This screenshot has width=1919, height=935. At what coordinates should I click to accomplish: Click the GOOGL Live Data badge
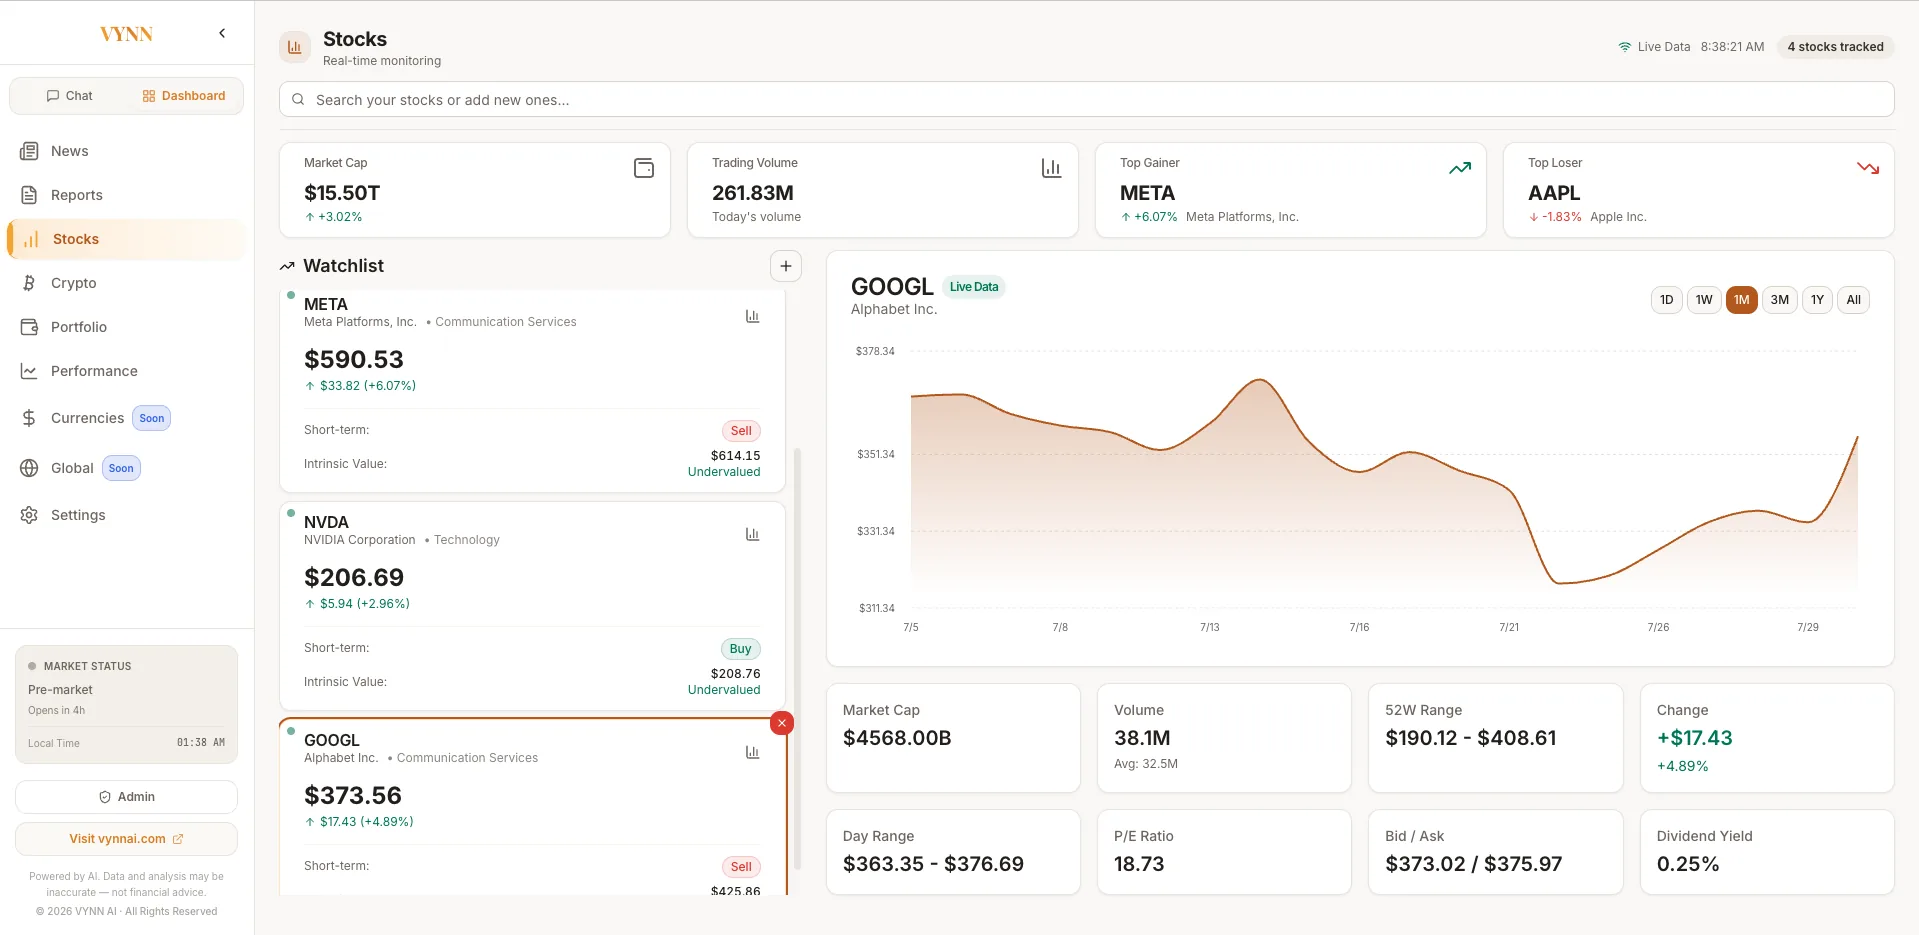click(x=974, y=287)
